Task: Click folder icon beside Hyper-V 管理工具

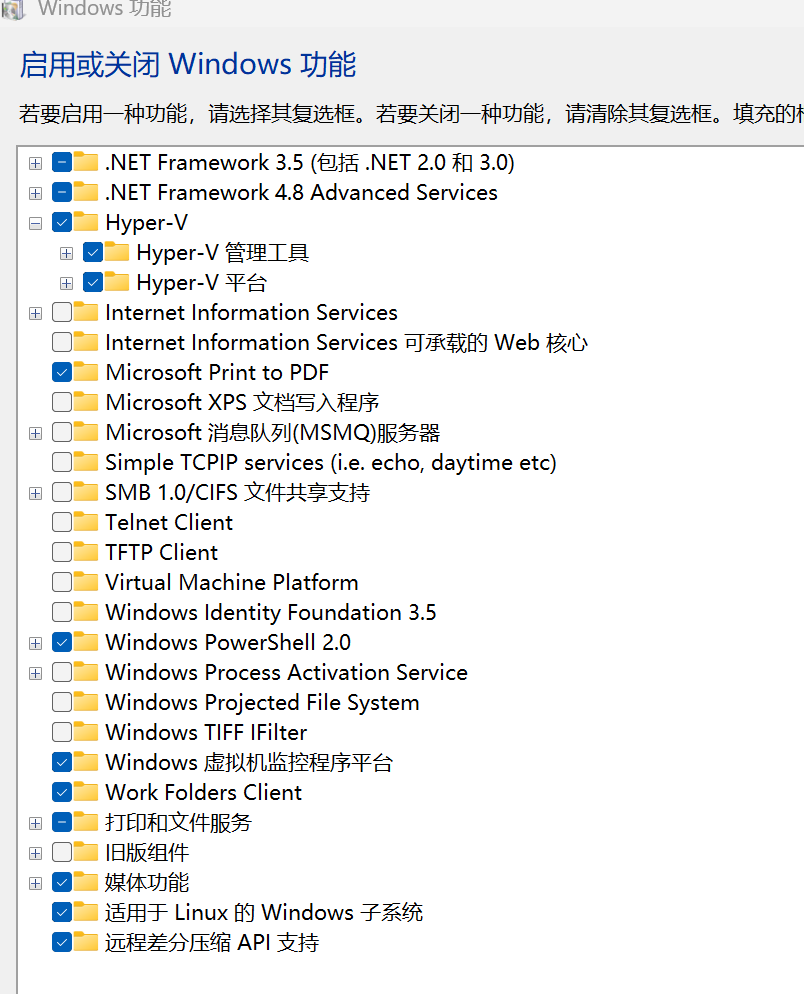Action: point(117,252)
